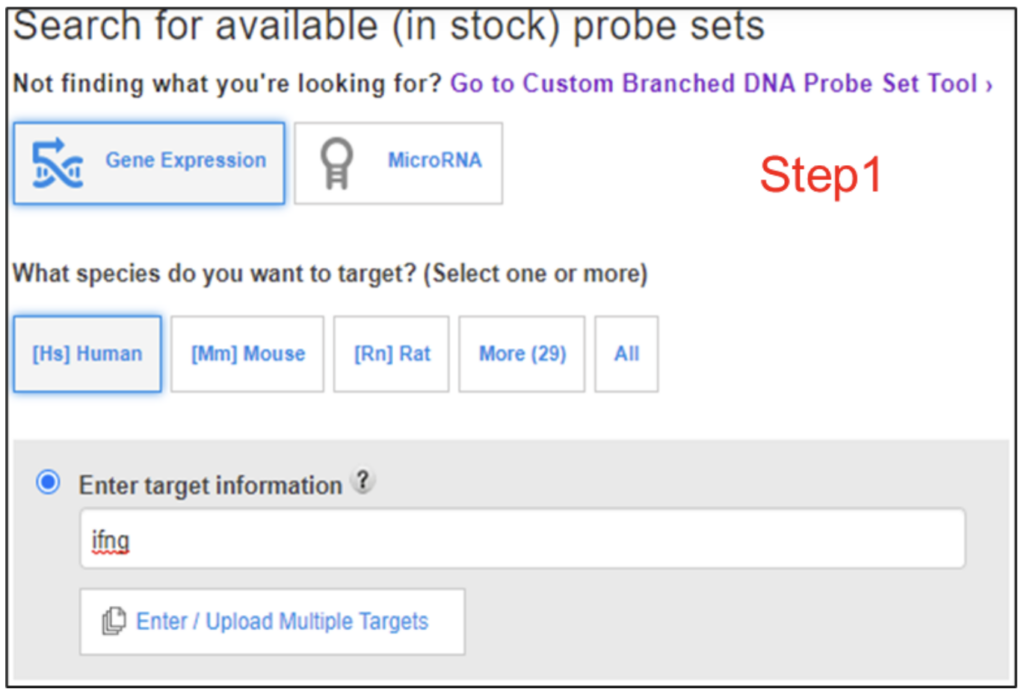Click the MicroRNA hairpin loop icon

(336, 163)
